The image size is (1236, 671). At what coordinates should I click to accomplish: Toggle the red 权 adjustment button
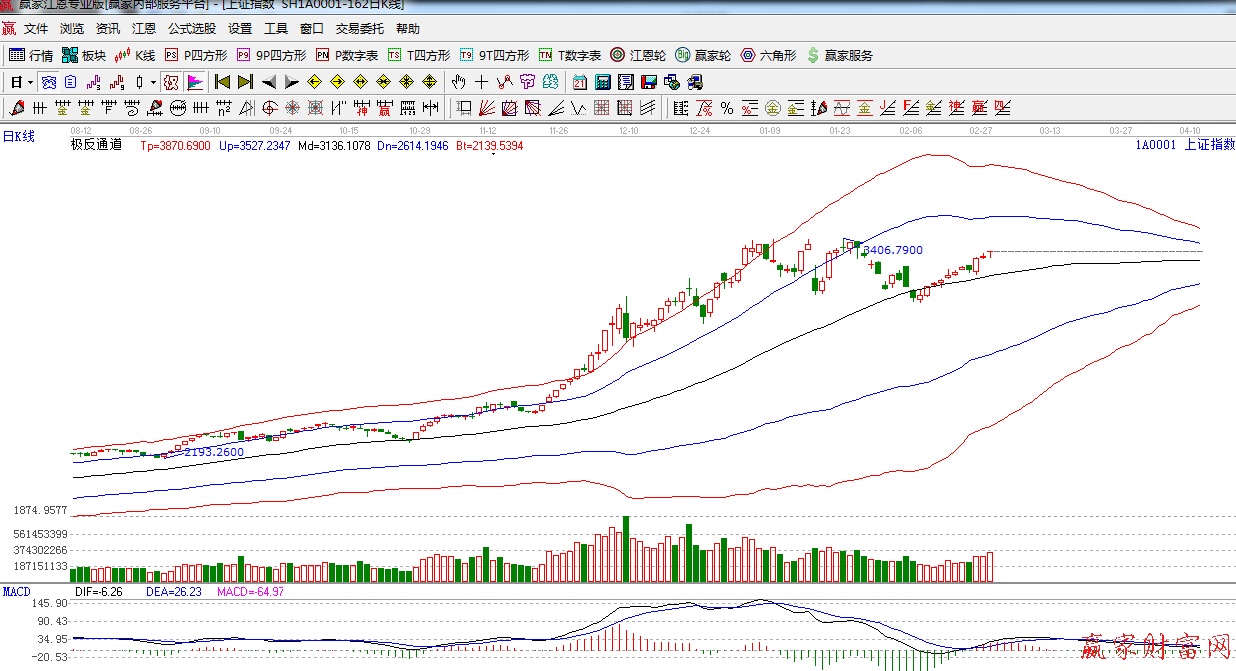click(x=171, y=82)
